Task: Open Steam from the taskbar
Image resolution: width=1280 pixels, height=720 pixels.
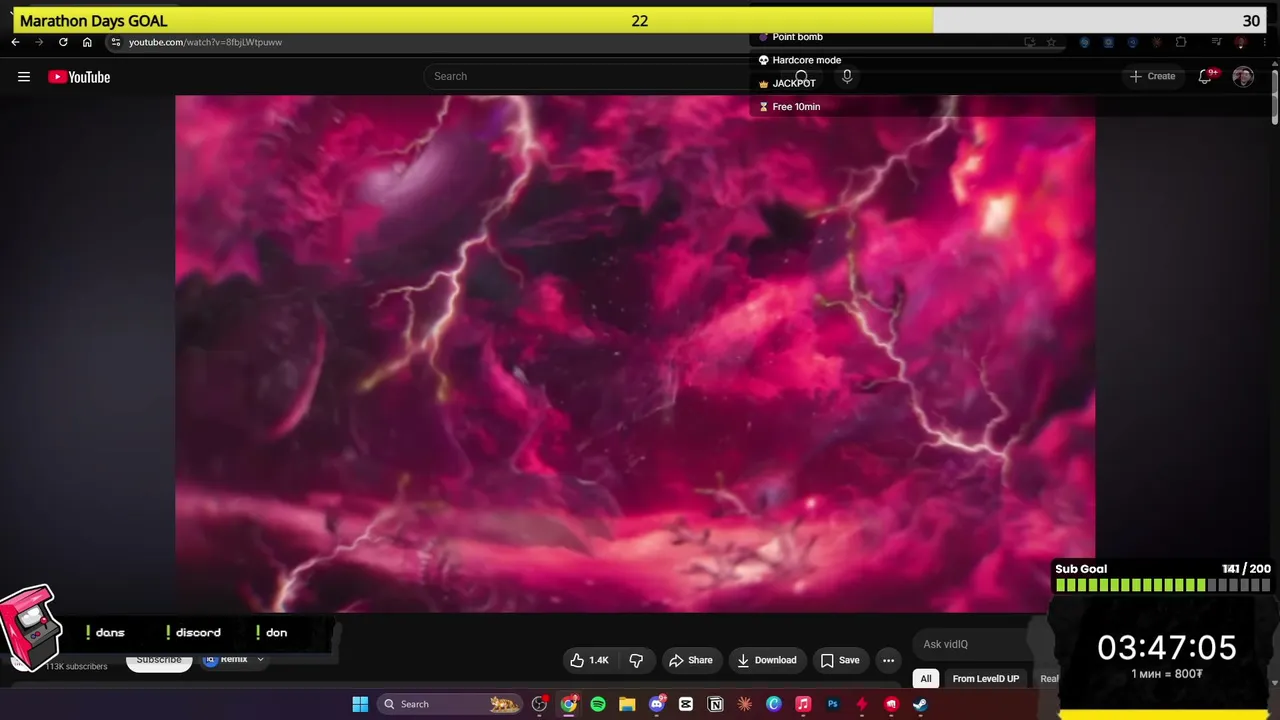Action: [x=920, y=704]
